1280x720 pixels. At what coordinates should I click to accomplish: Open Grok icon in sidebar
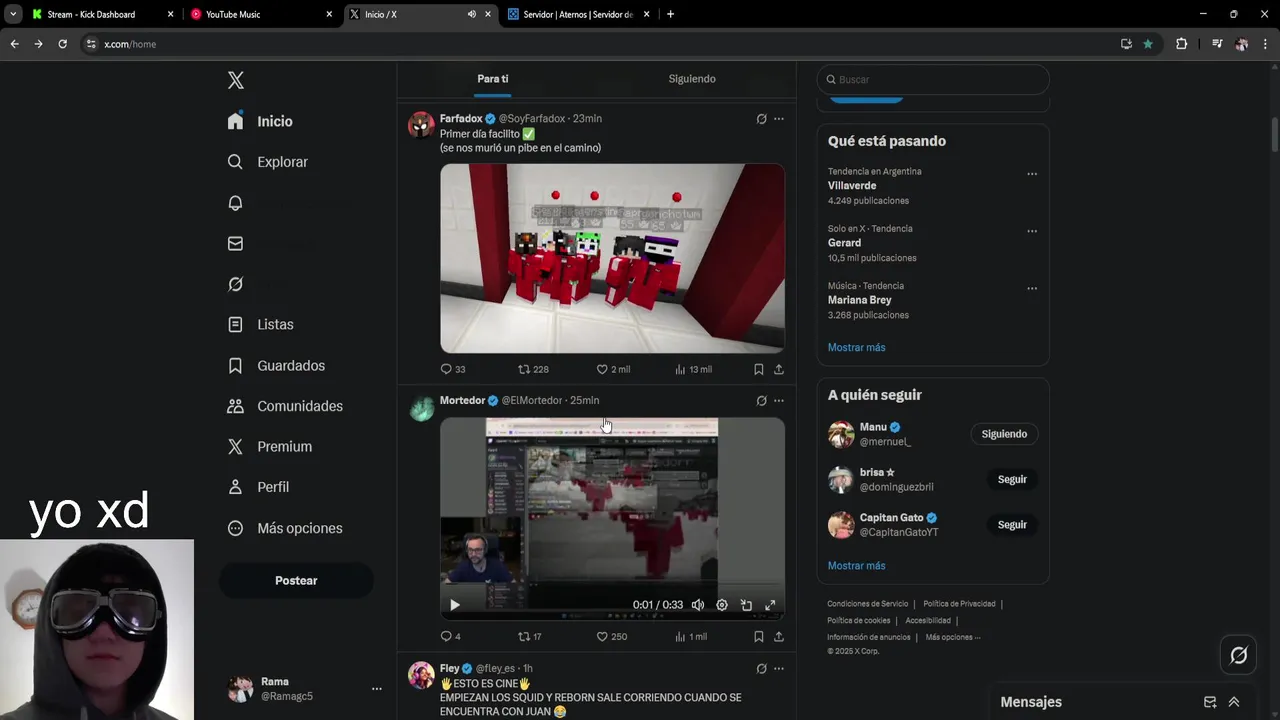point(235,284)
